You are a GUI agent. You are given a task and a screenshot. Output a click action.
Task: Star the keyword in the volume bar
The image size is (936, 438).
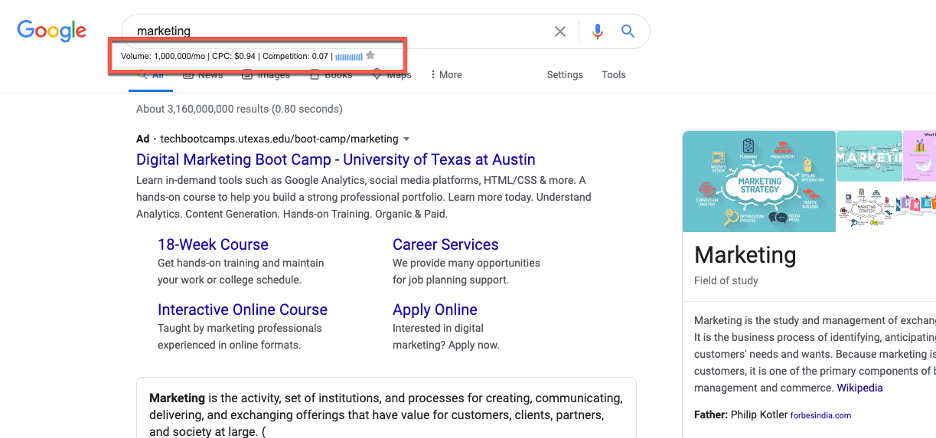pyautogui.click(x=370, y=56)
